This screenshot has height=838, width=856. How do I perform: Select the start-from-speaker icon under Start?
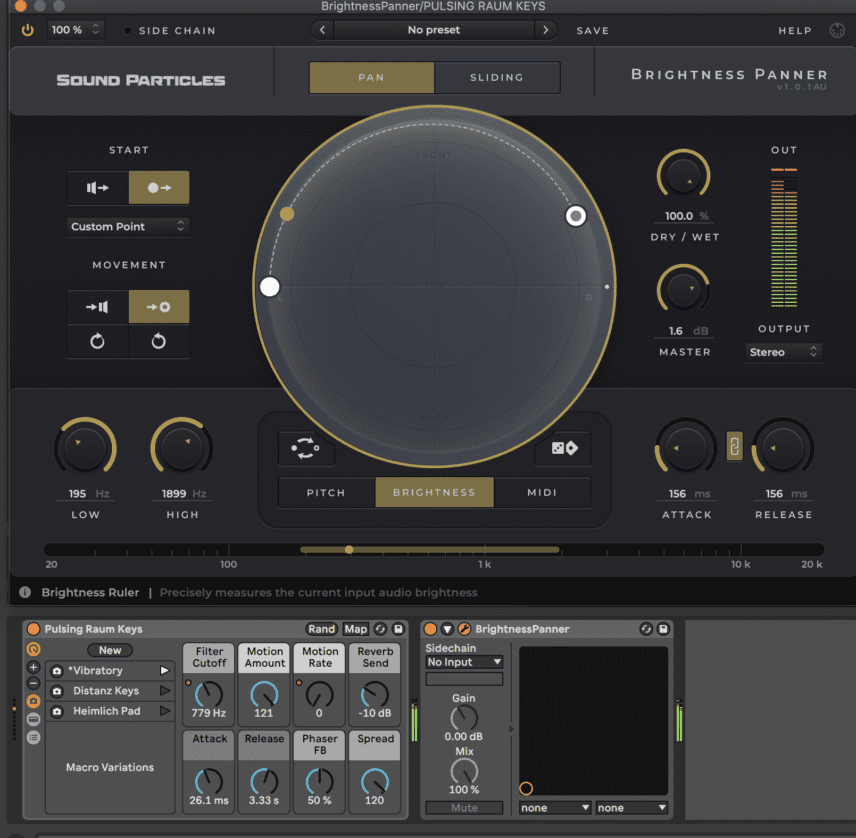(98, 188)
